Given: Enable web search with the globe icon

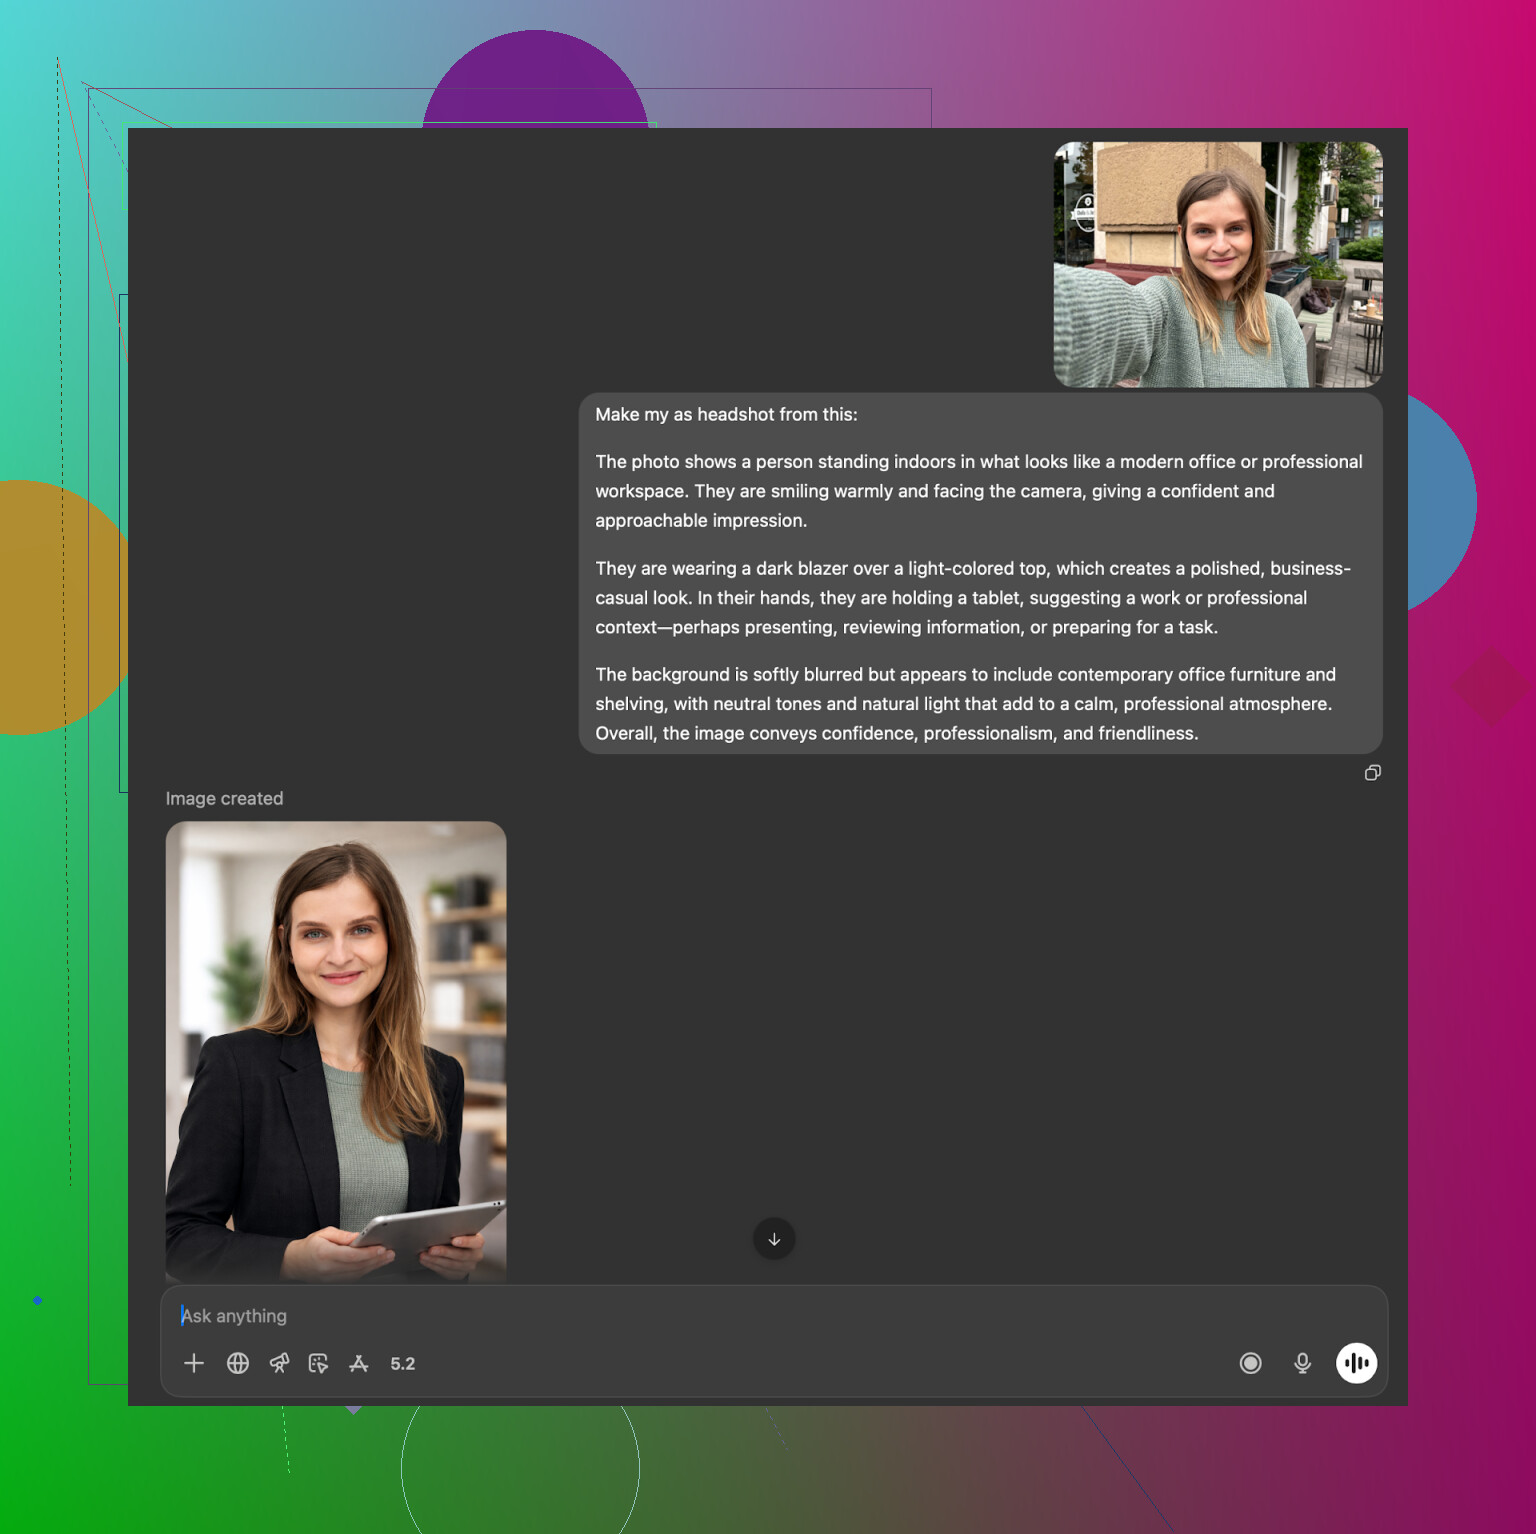Looking at the screenshot, I should [x=238, y=1363].
